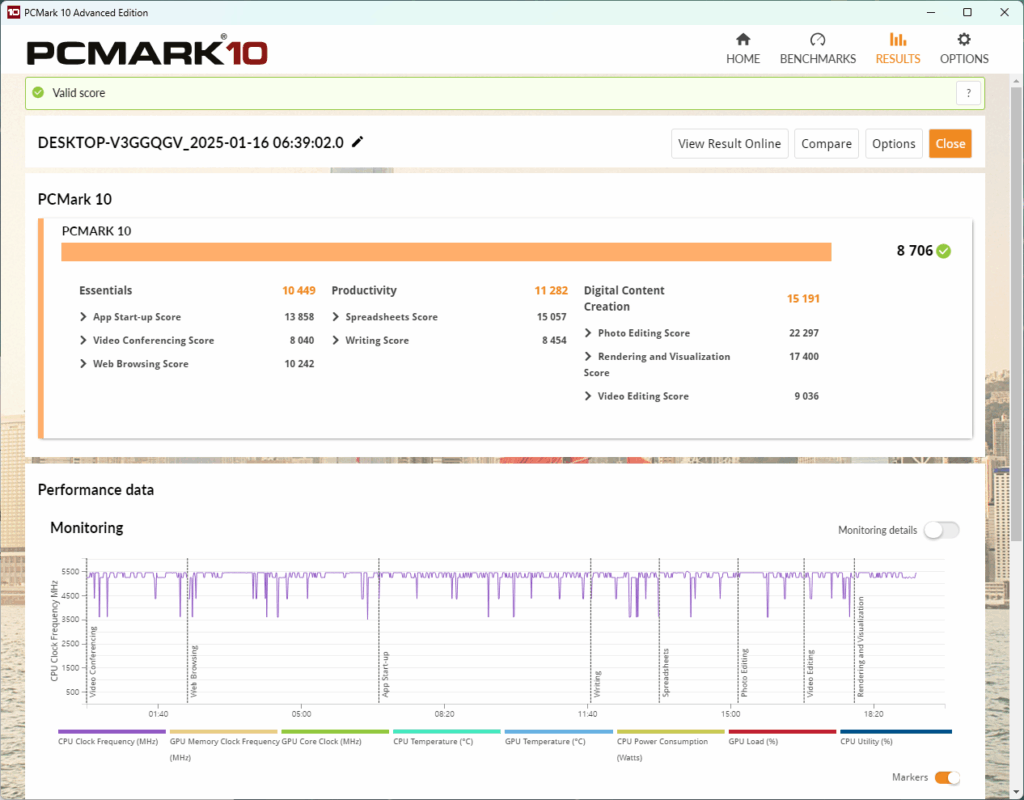Image resolution: width=1024 pixels, height=800 pixels.
Task: Click the Performance data heading
Action: [96, 490]
